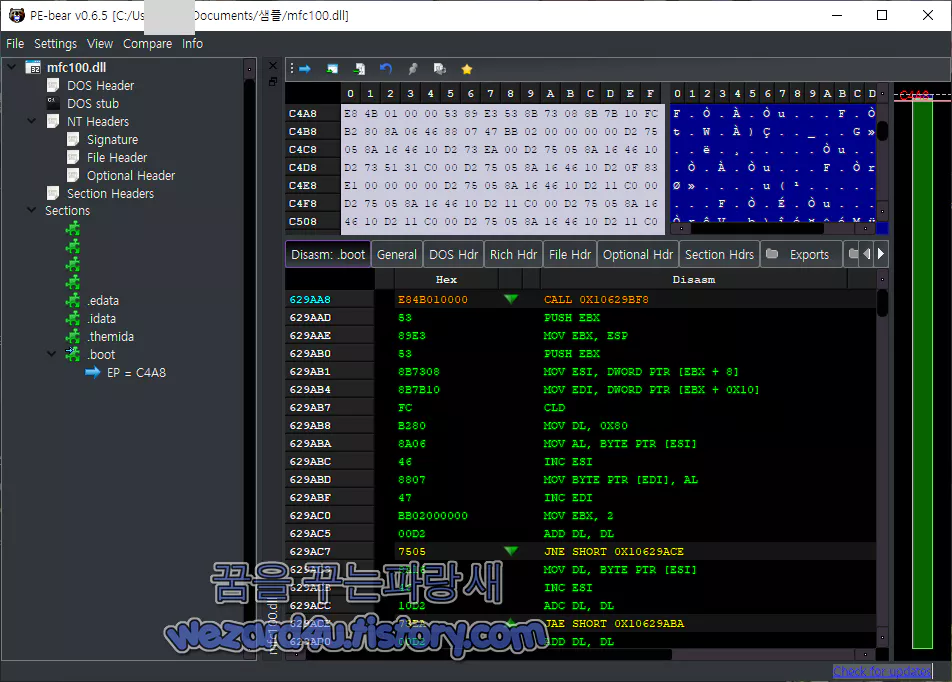Click the EP = C4A8 entry point arrow
Image resolution: width=952 pixels, height=682 pixels.
point(92,372)
